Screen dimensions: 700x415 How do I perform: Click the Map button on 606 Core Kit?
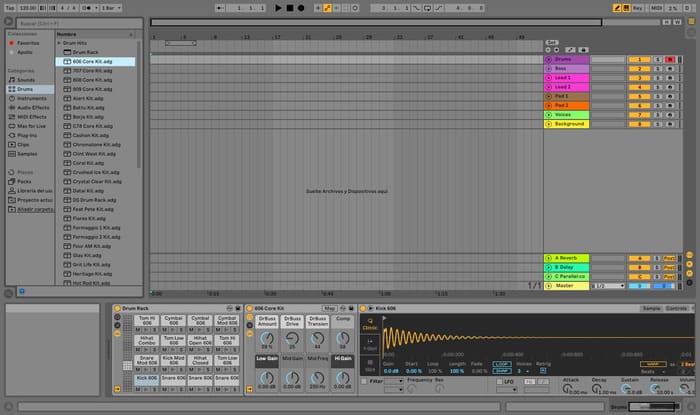330,308
